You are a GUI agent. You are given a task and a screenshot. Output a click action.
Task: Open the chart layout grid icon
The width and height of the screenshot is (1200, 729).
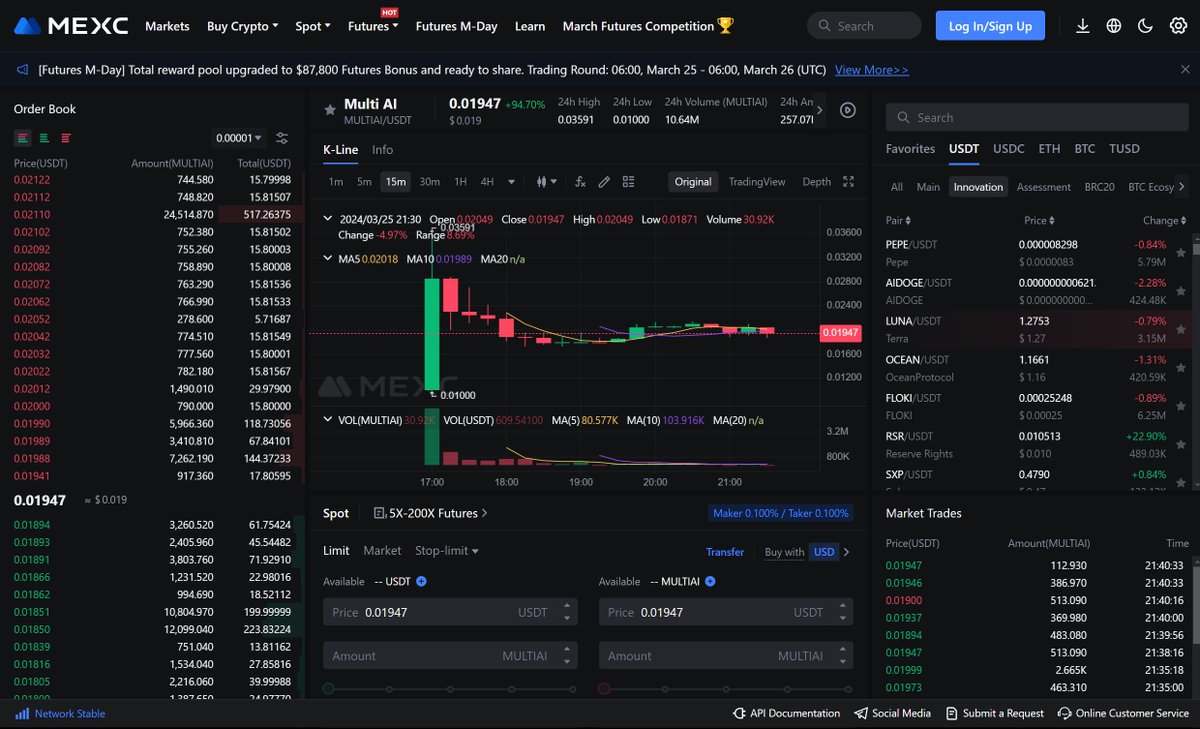point(628,182)
